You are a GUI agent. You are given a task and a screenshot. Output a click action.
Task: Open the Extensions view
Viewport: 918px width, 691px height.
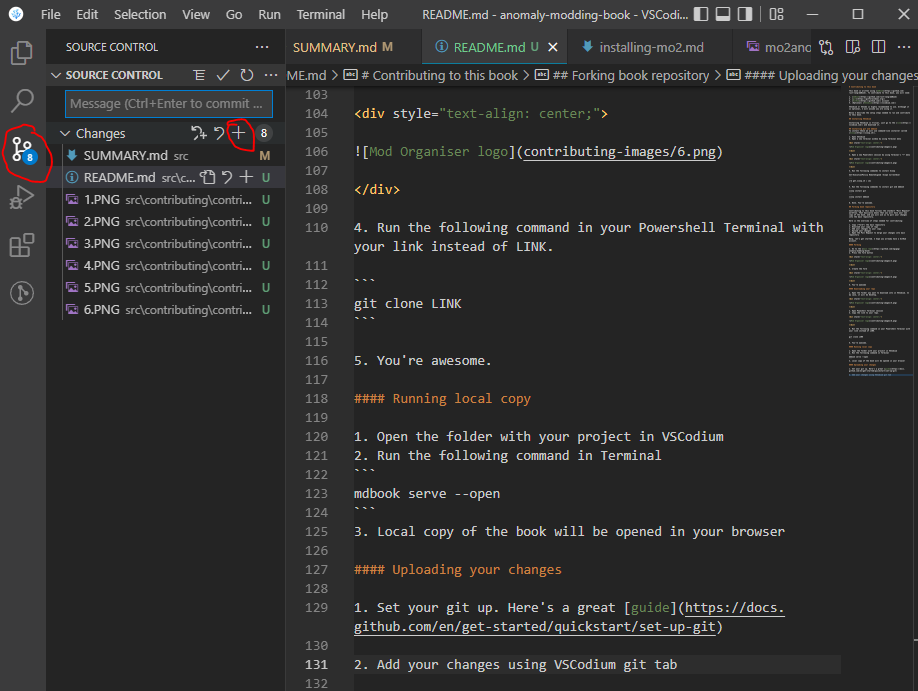pyautogui.click(x=22, y=245)
